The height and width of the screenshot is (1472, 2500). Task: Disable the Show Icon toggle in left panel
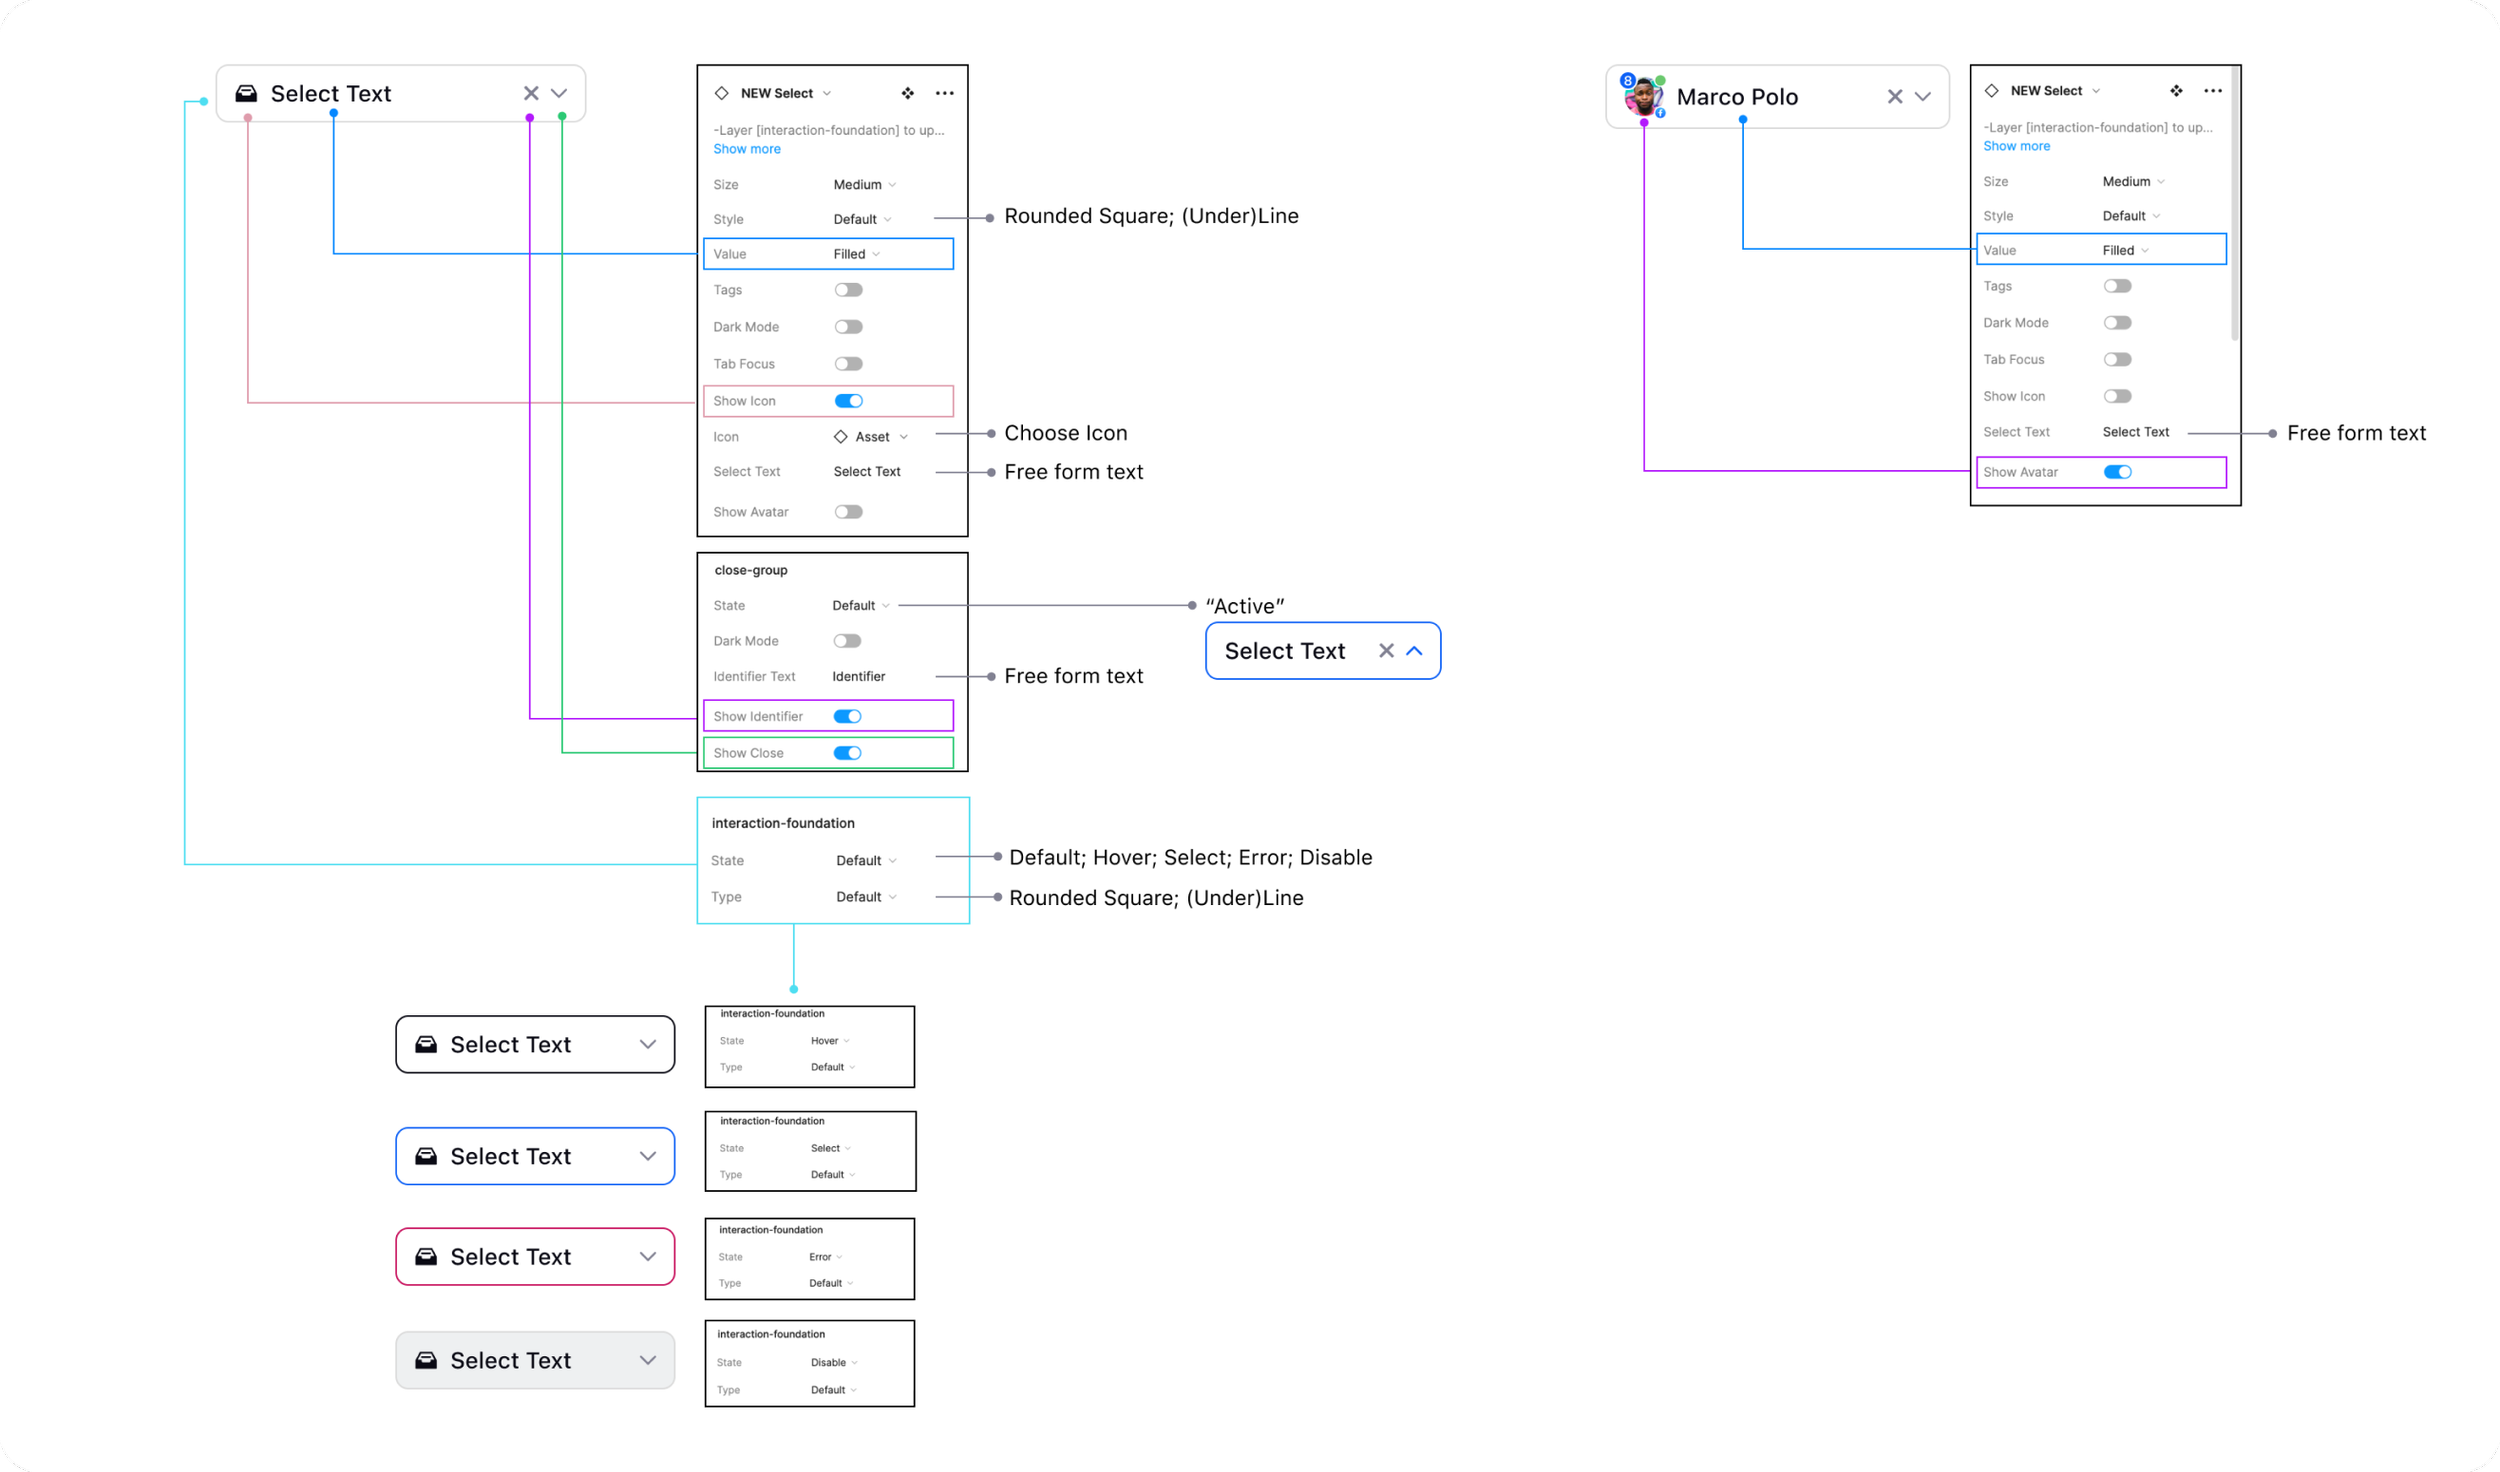[x=848, y=401]
